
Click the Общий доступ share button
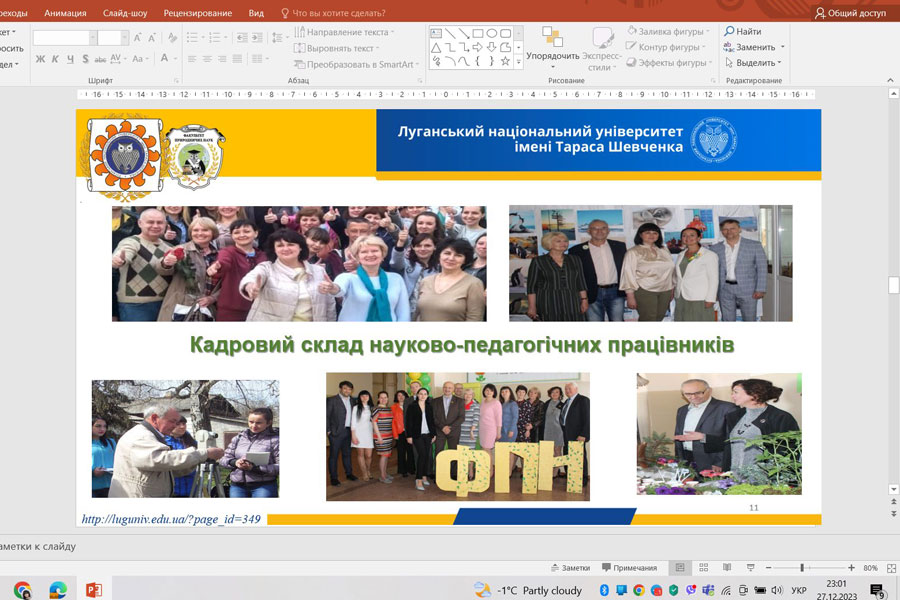point(850,13)
